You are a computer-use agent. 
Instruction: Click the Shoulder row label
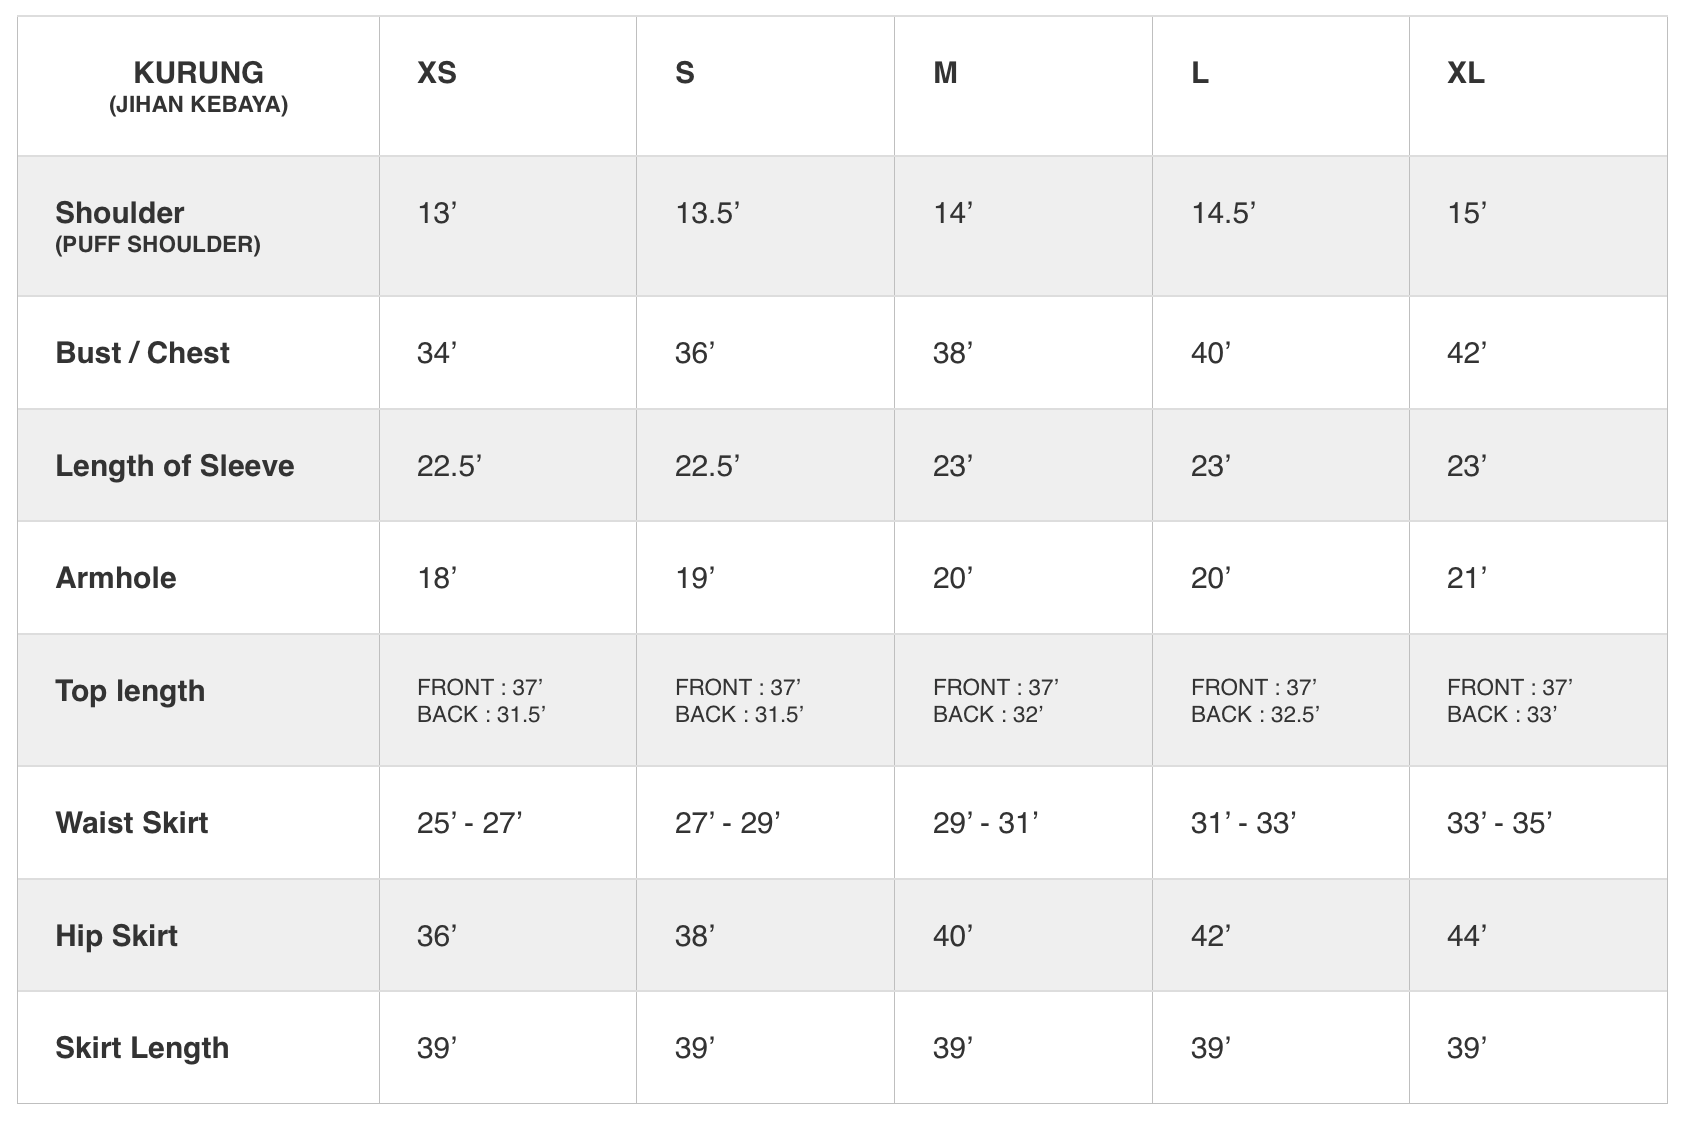pyautogui.click(x=120, y=213)
